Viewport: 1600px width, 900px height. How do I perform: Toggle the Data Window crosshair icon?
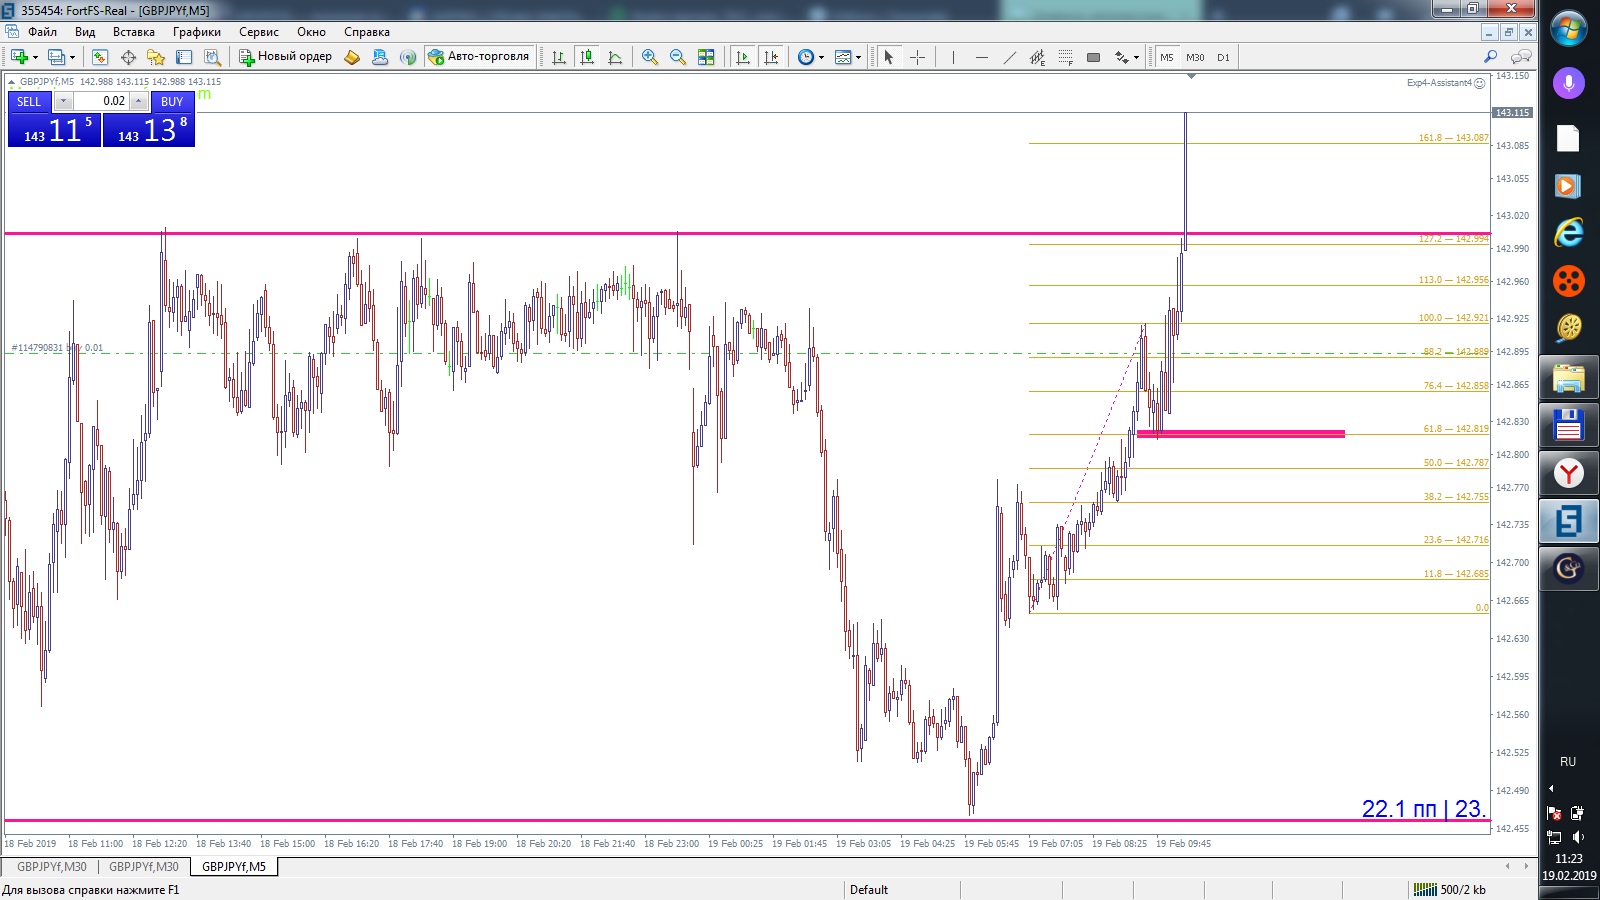[128, 57]
